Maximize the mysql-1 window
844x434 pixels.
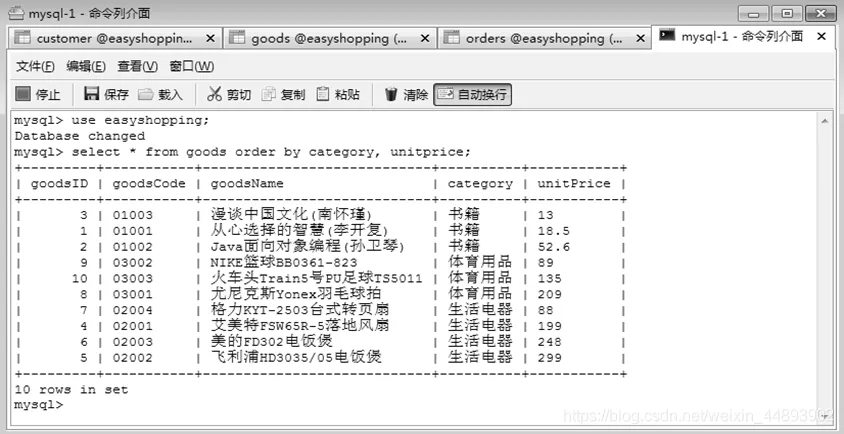787,13
